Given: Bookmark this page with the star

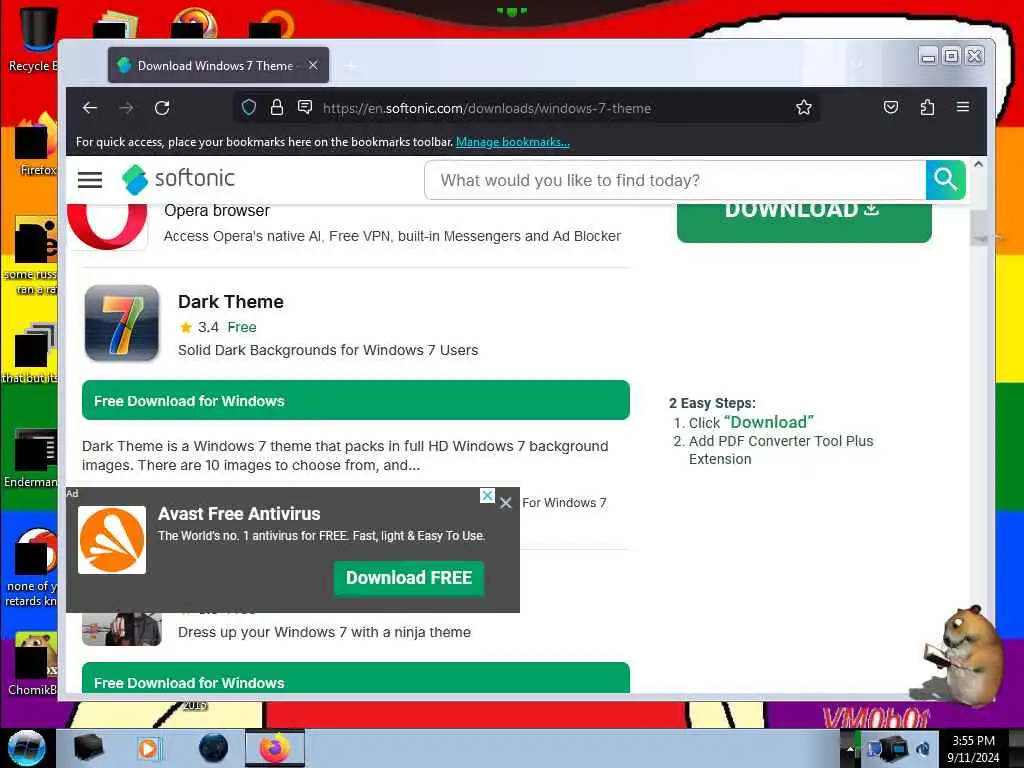Looking at the screenshot, I should [804, 107].
